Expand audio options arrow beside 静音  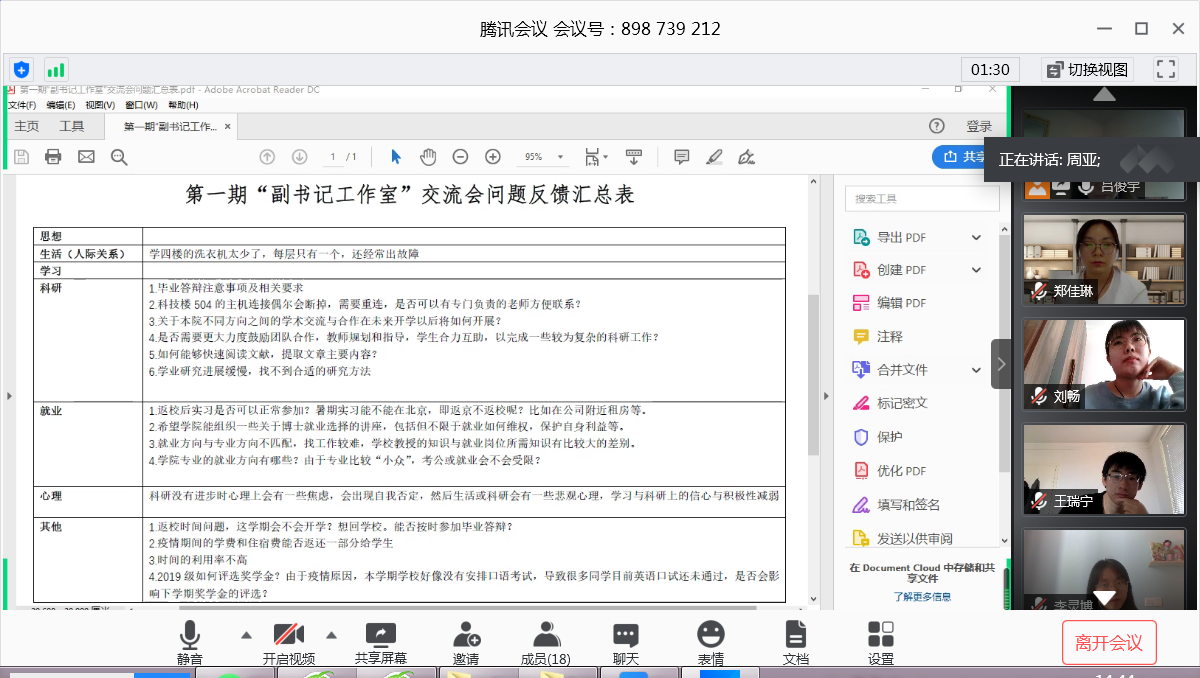[x=246, y=635]
